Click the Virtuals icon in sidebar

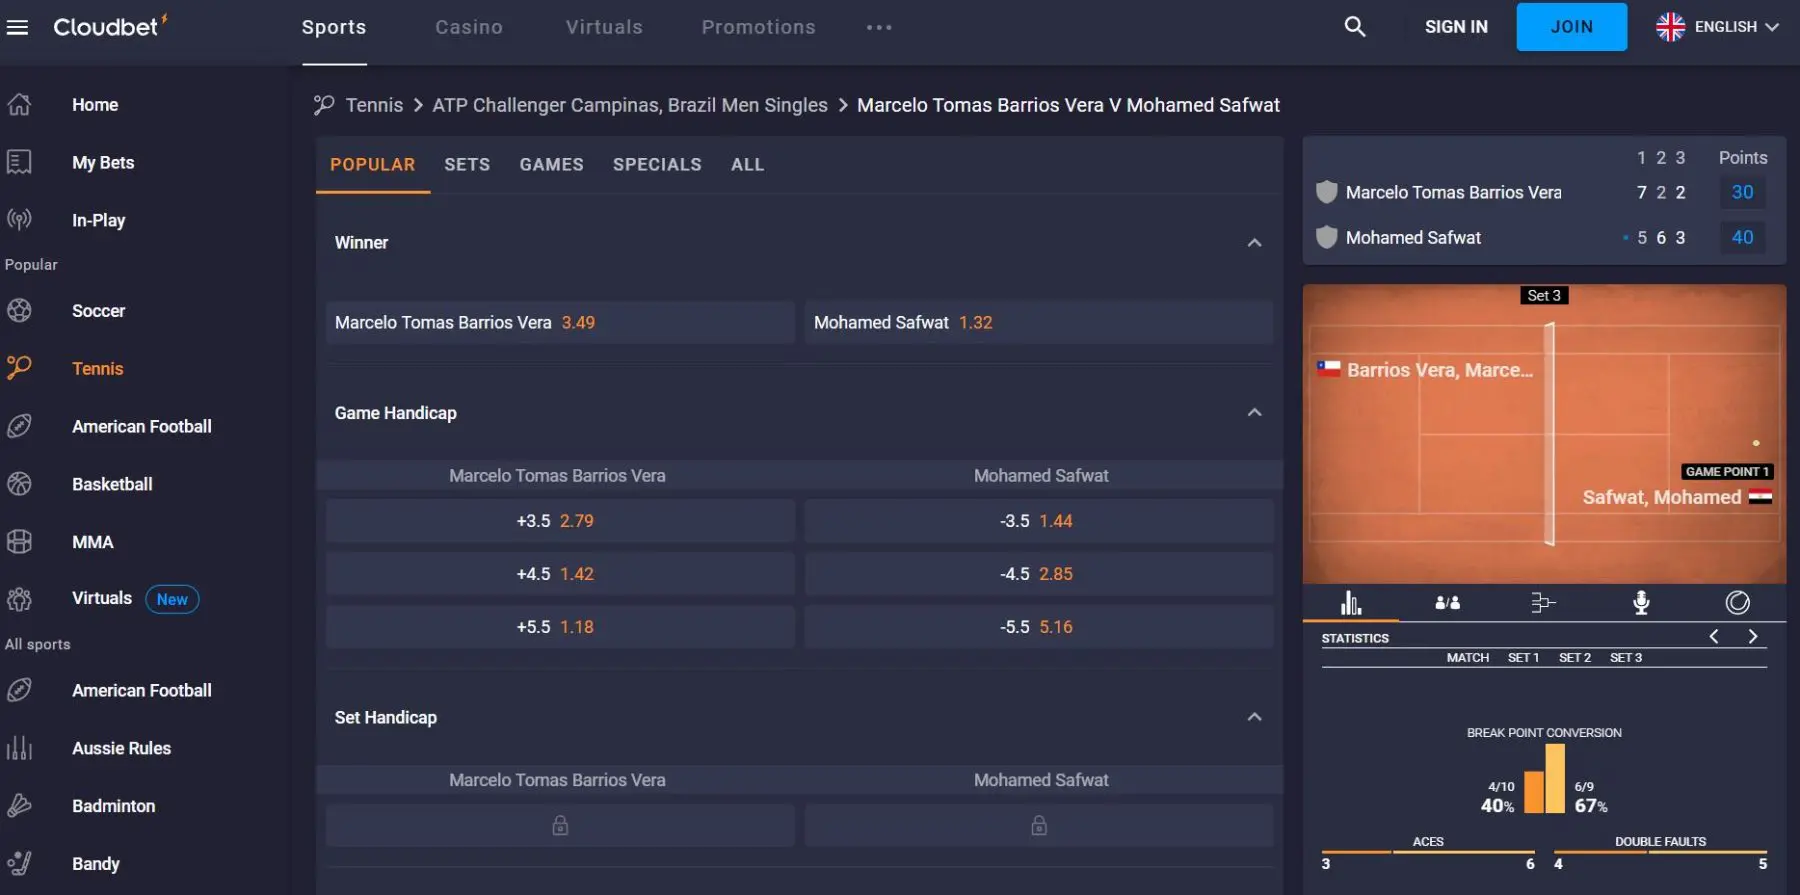click(19, 599)
